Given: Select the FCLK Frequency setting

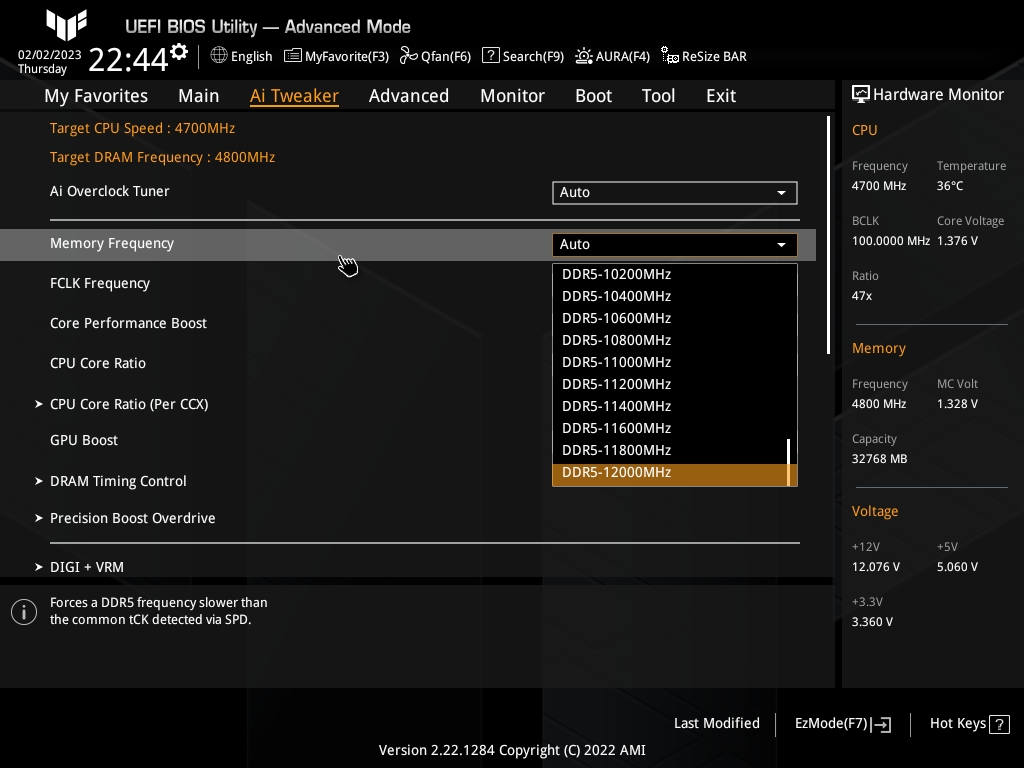Looking at the screenshot, I should tap(100, 283).
